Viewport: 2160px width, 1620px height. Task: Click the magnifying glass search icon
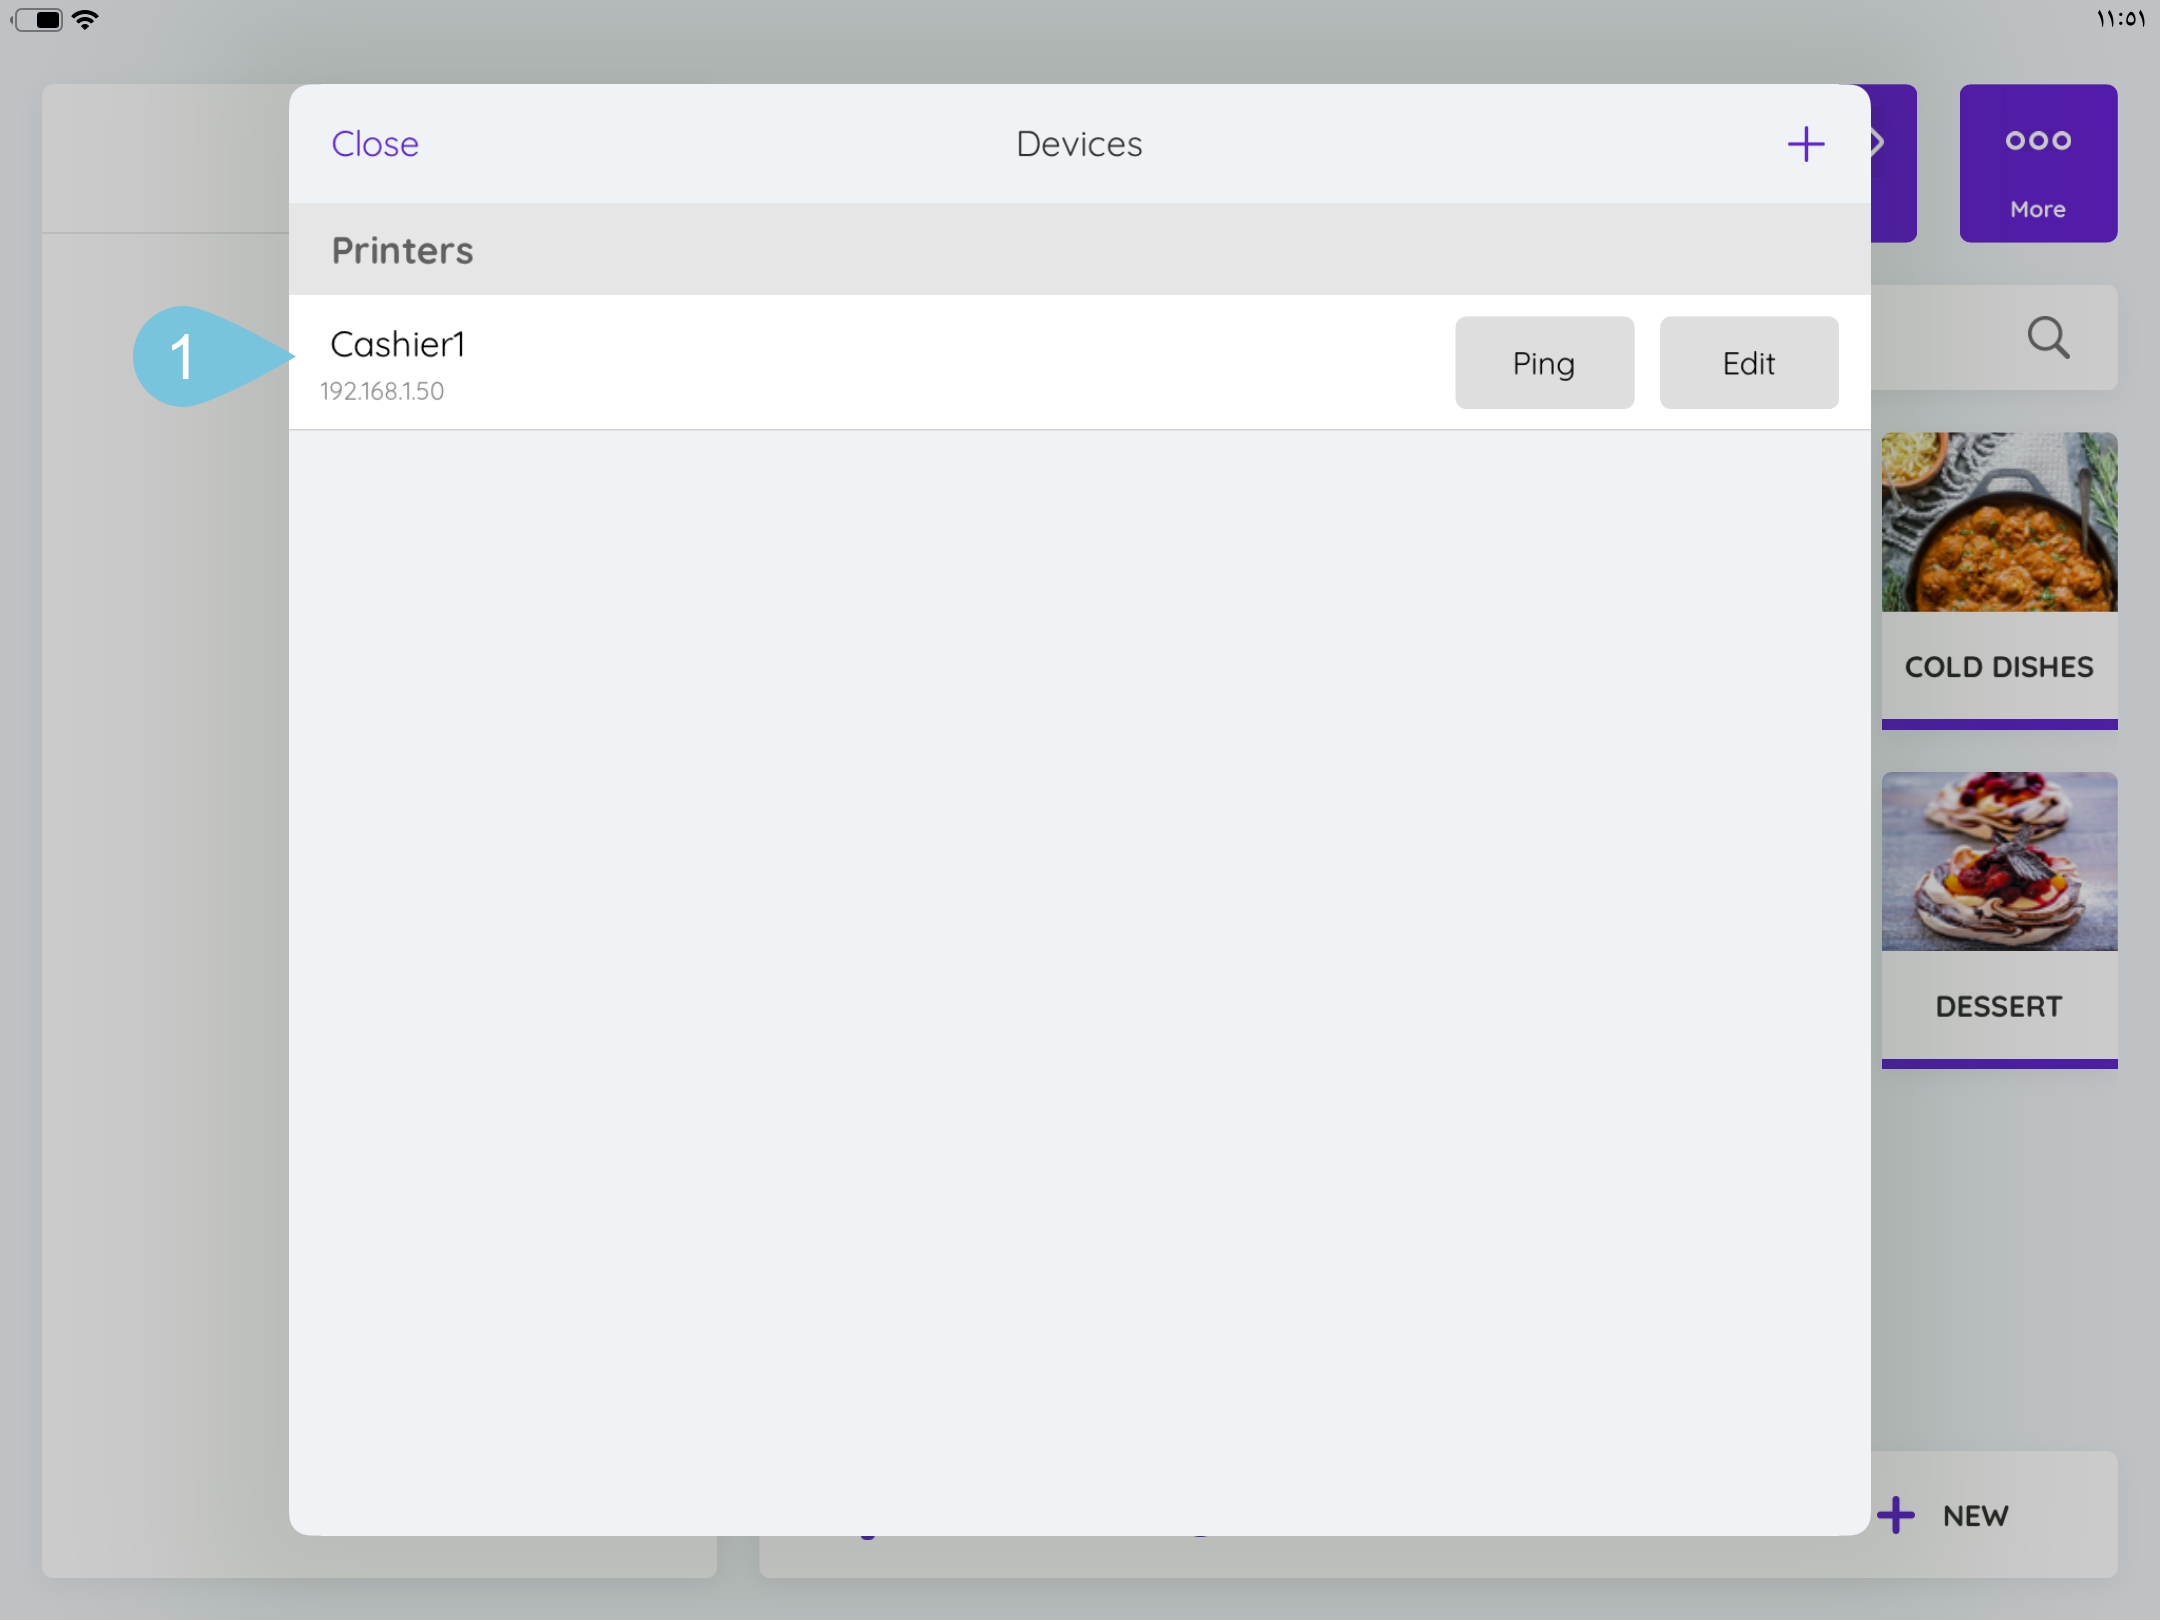2047,338
